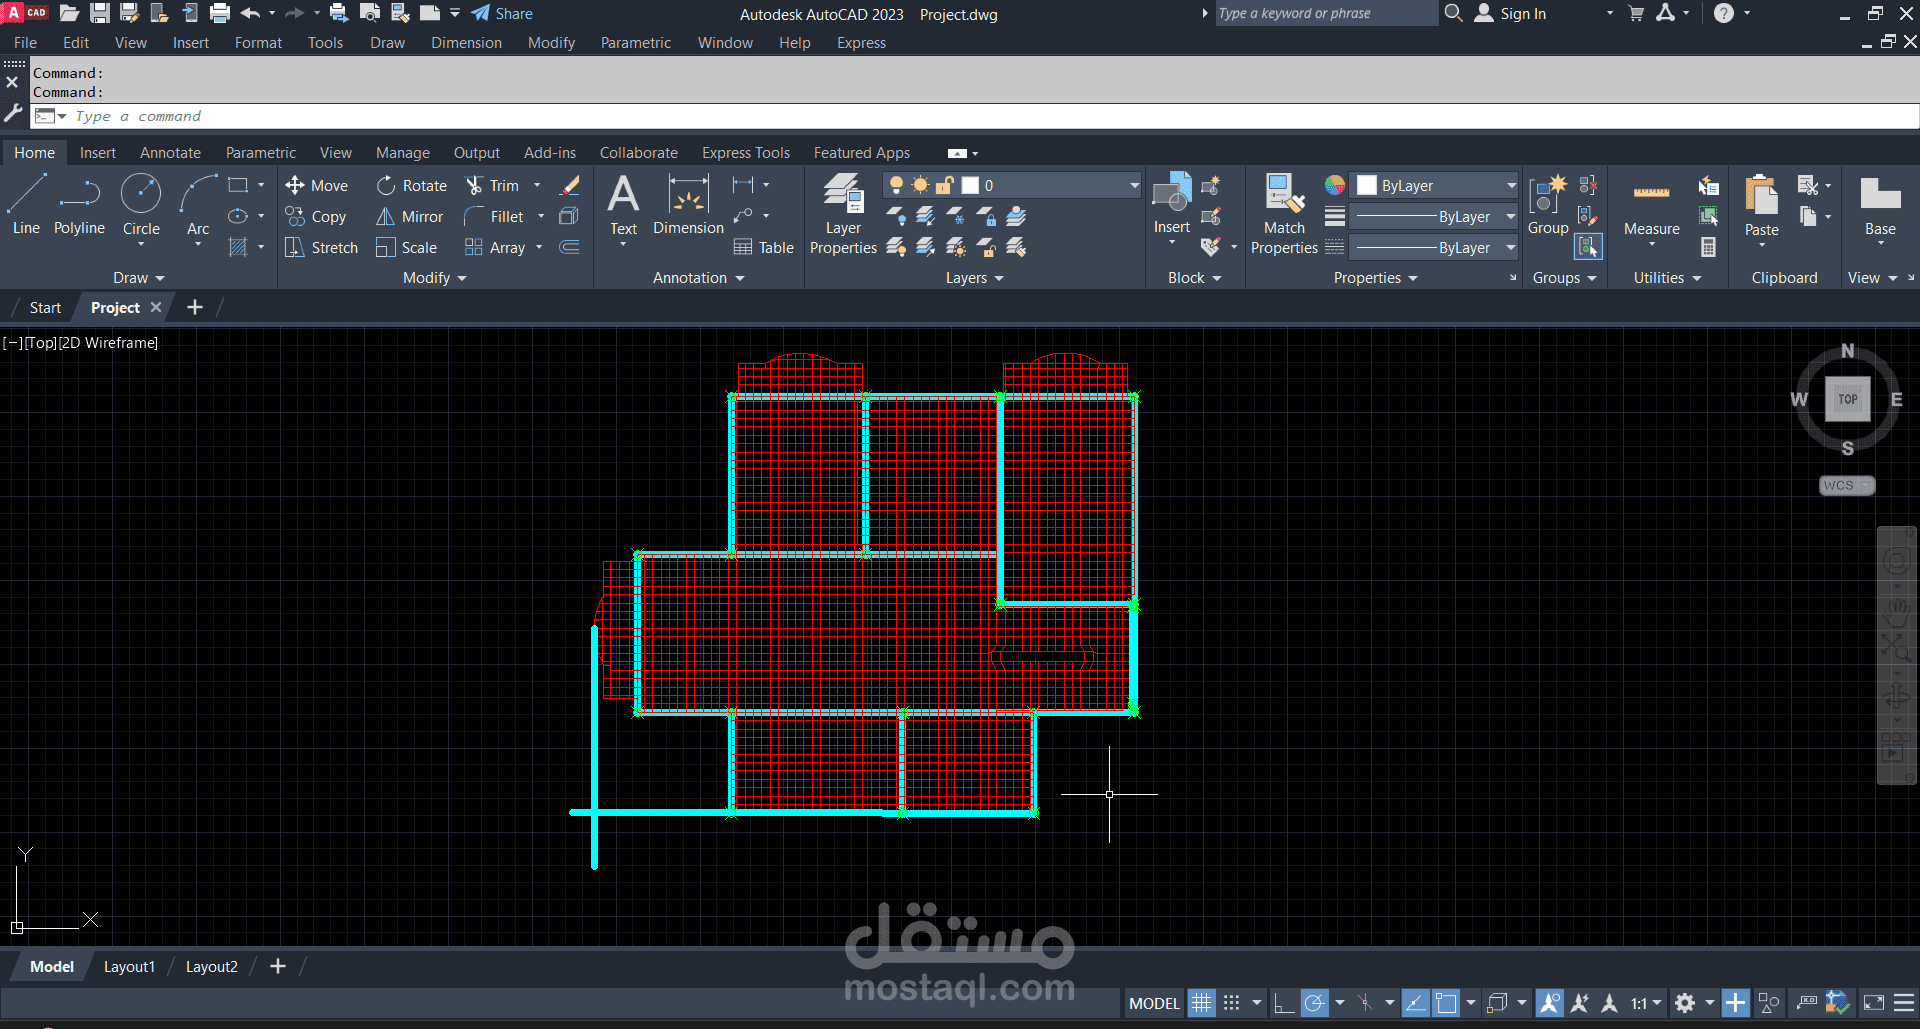Open the Quick Calculator
Image resolution: width=1920 pixels, height=1029 pixels.
1708,247
